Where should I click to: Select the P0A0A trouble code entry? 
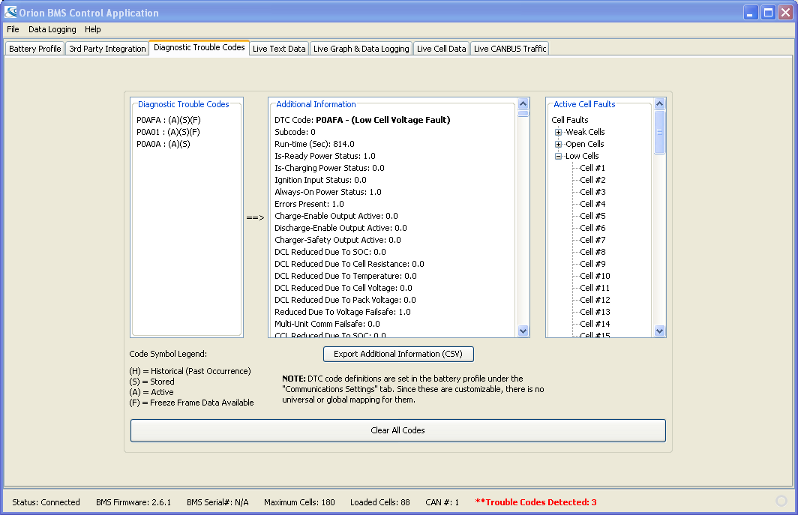(163, 145)
